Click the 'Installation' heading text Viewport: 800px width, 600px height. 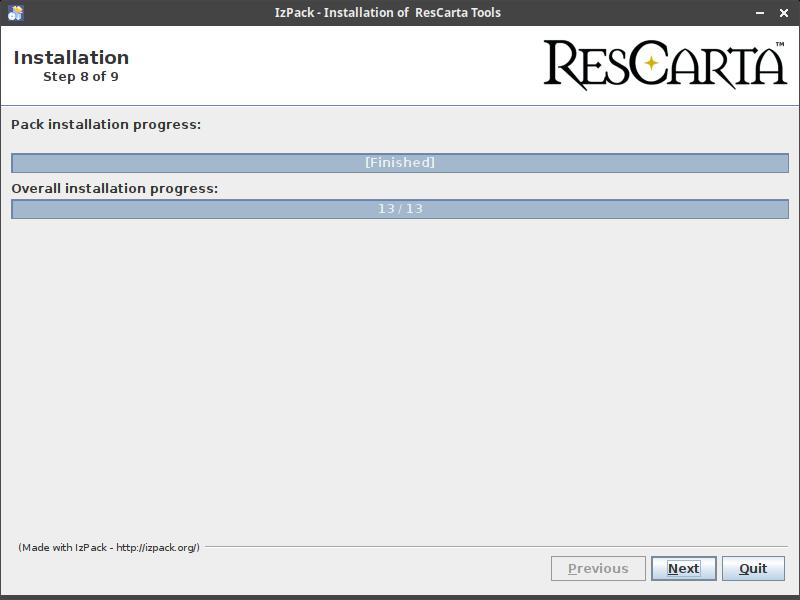click(71, 58)
